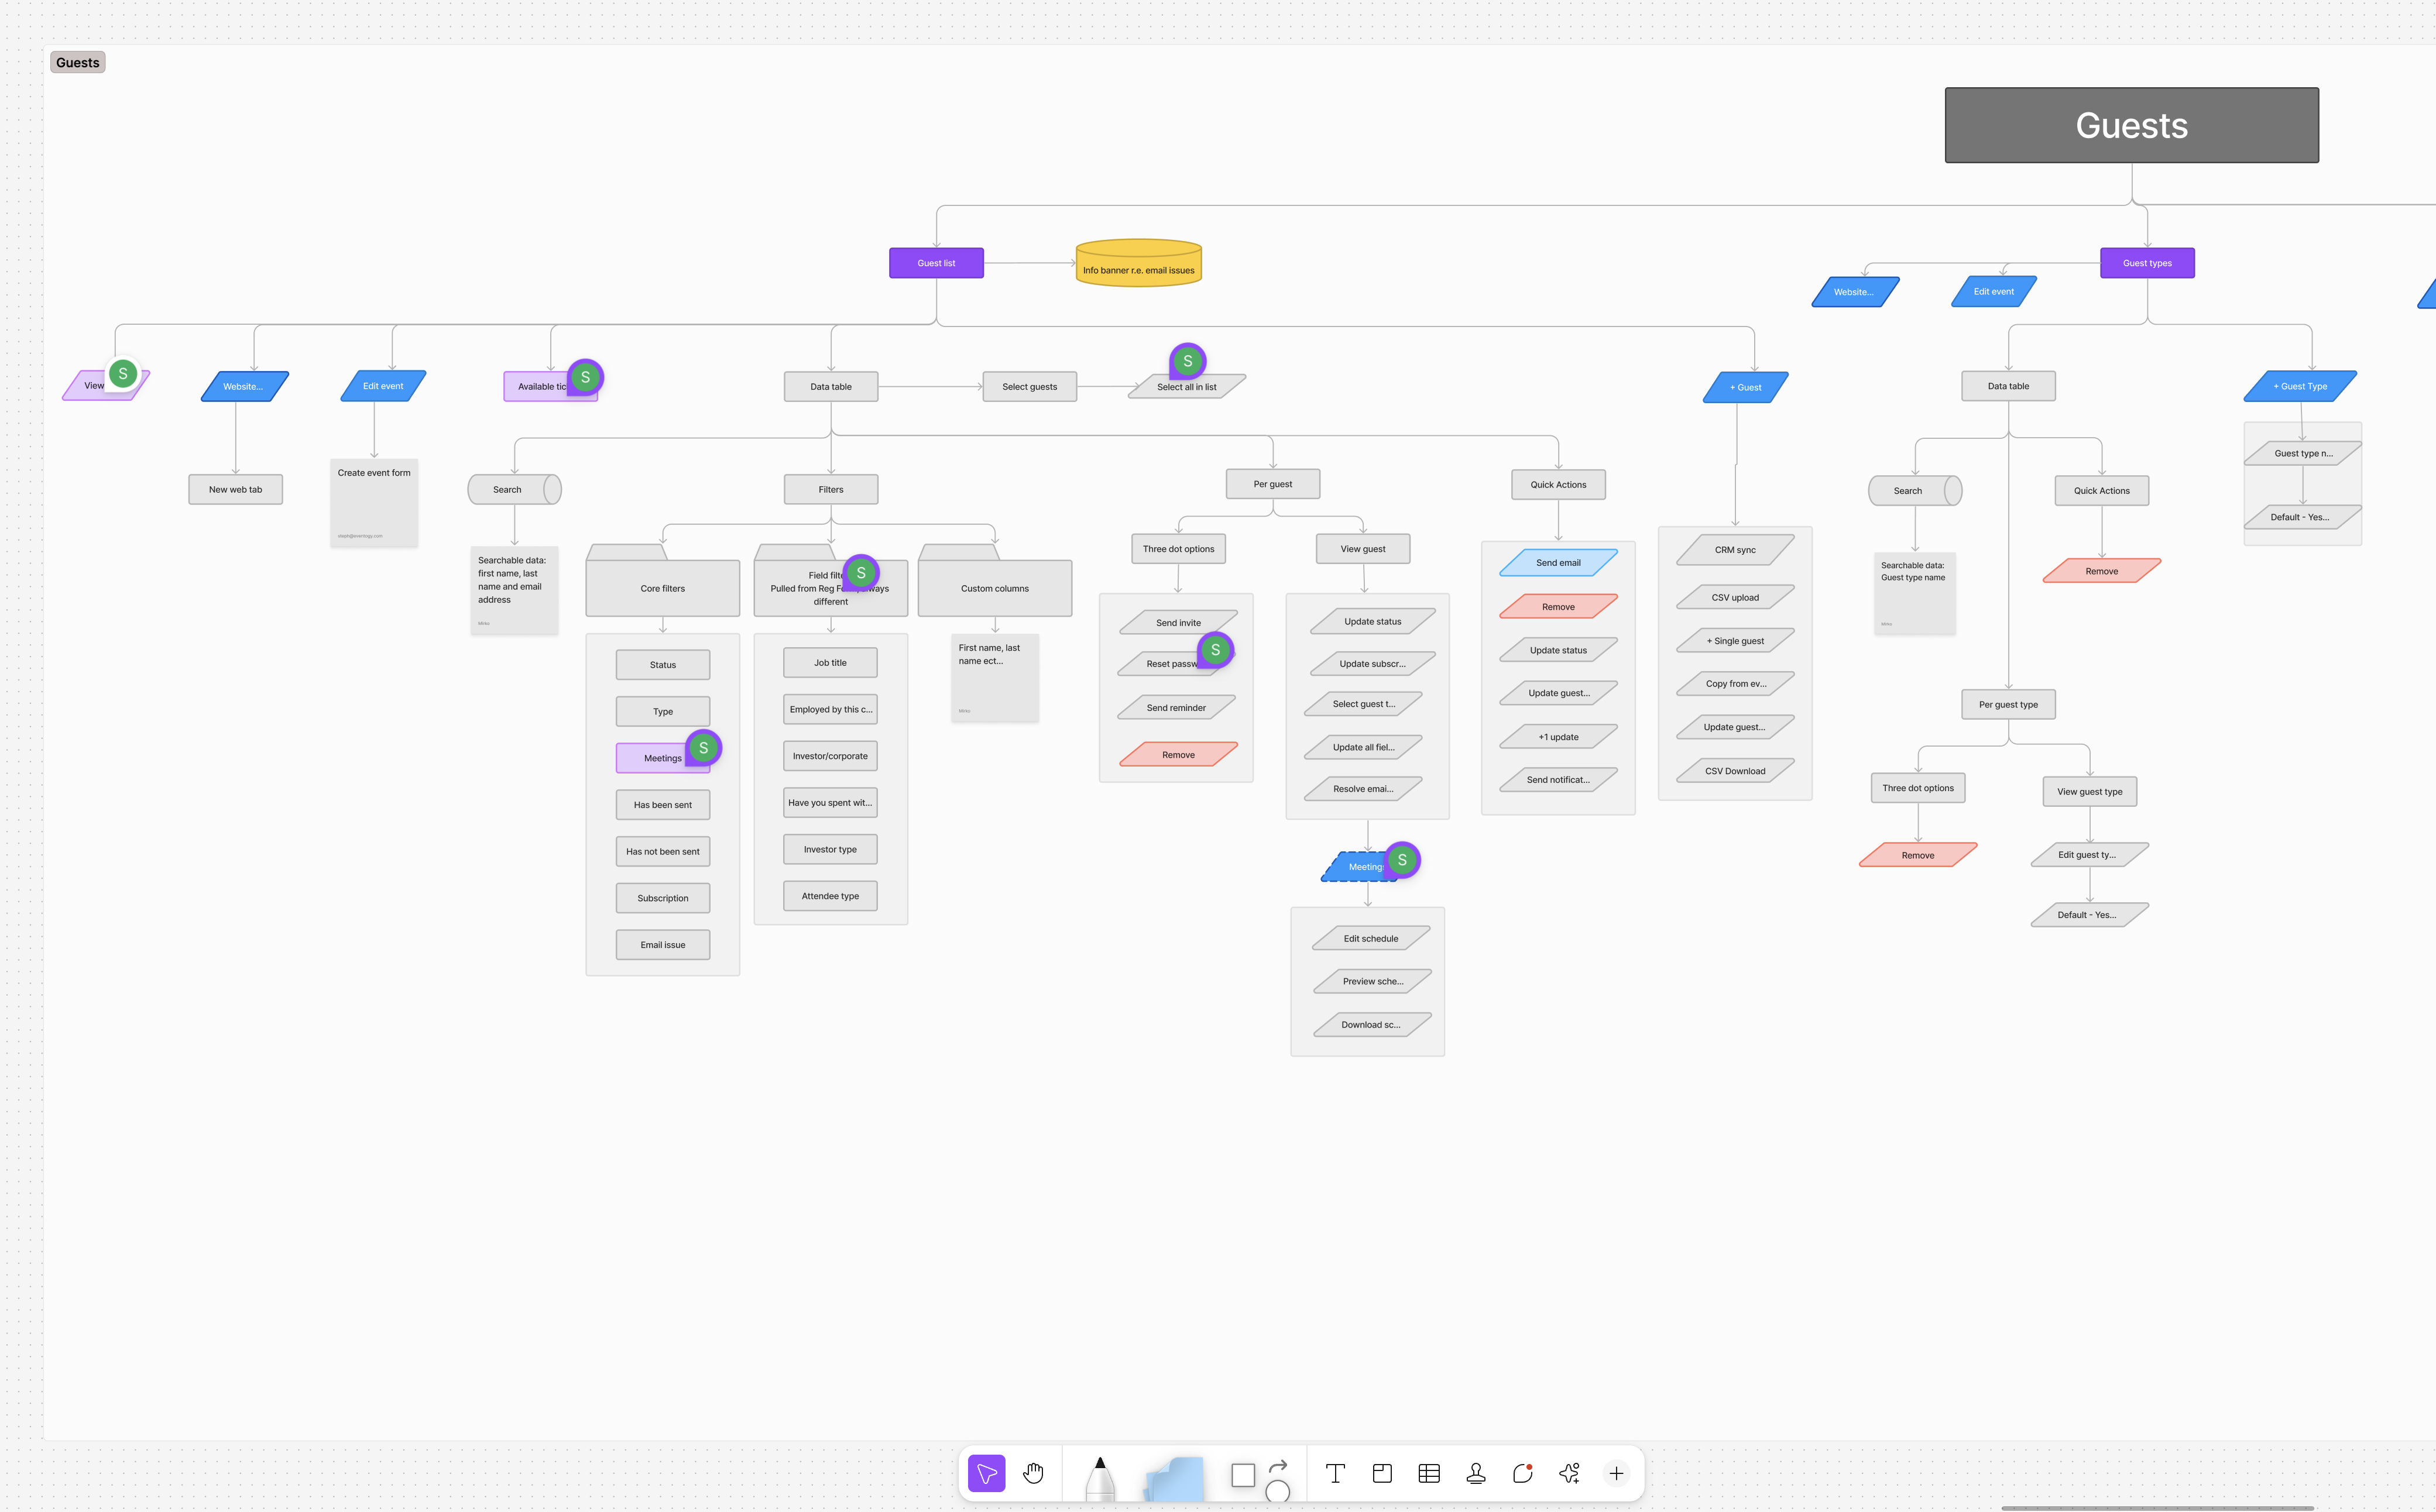Select the Move cursor tool

pos(986,1473)
